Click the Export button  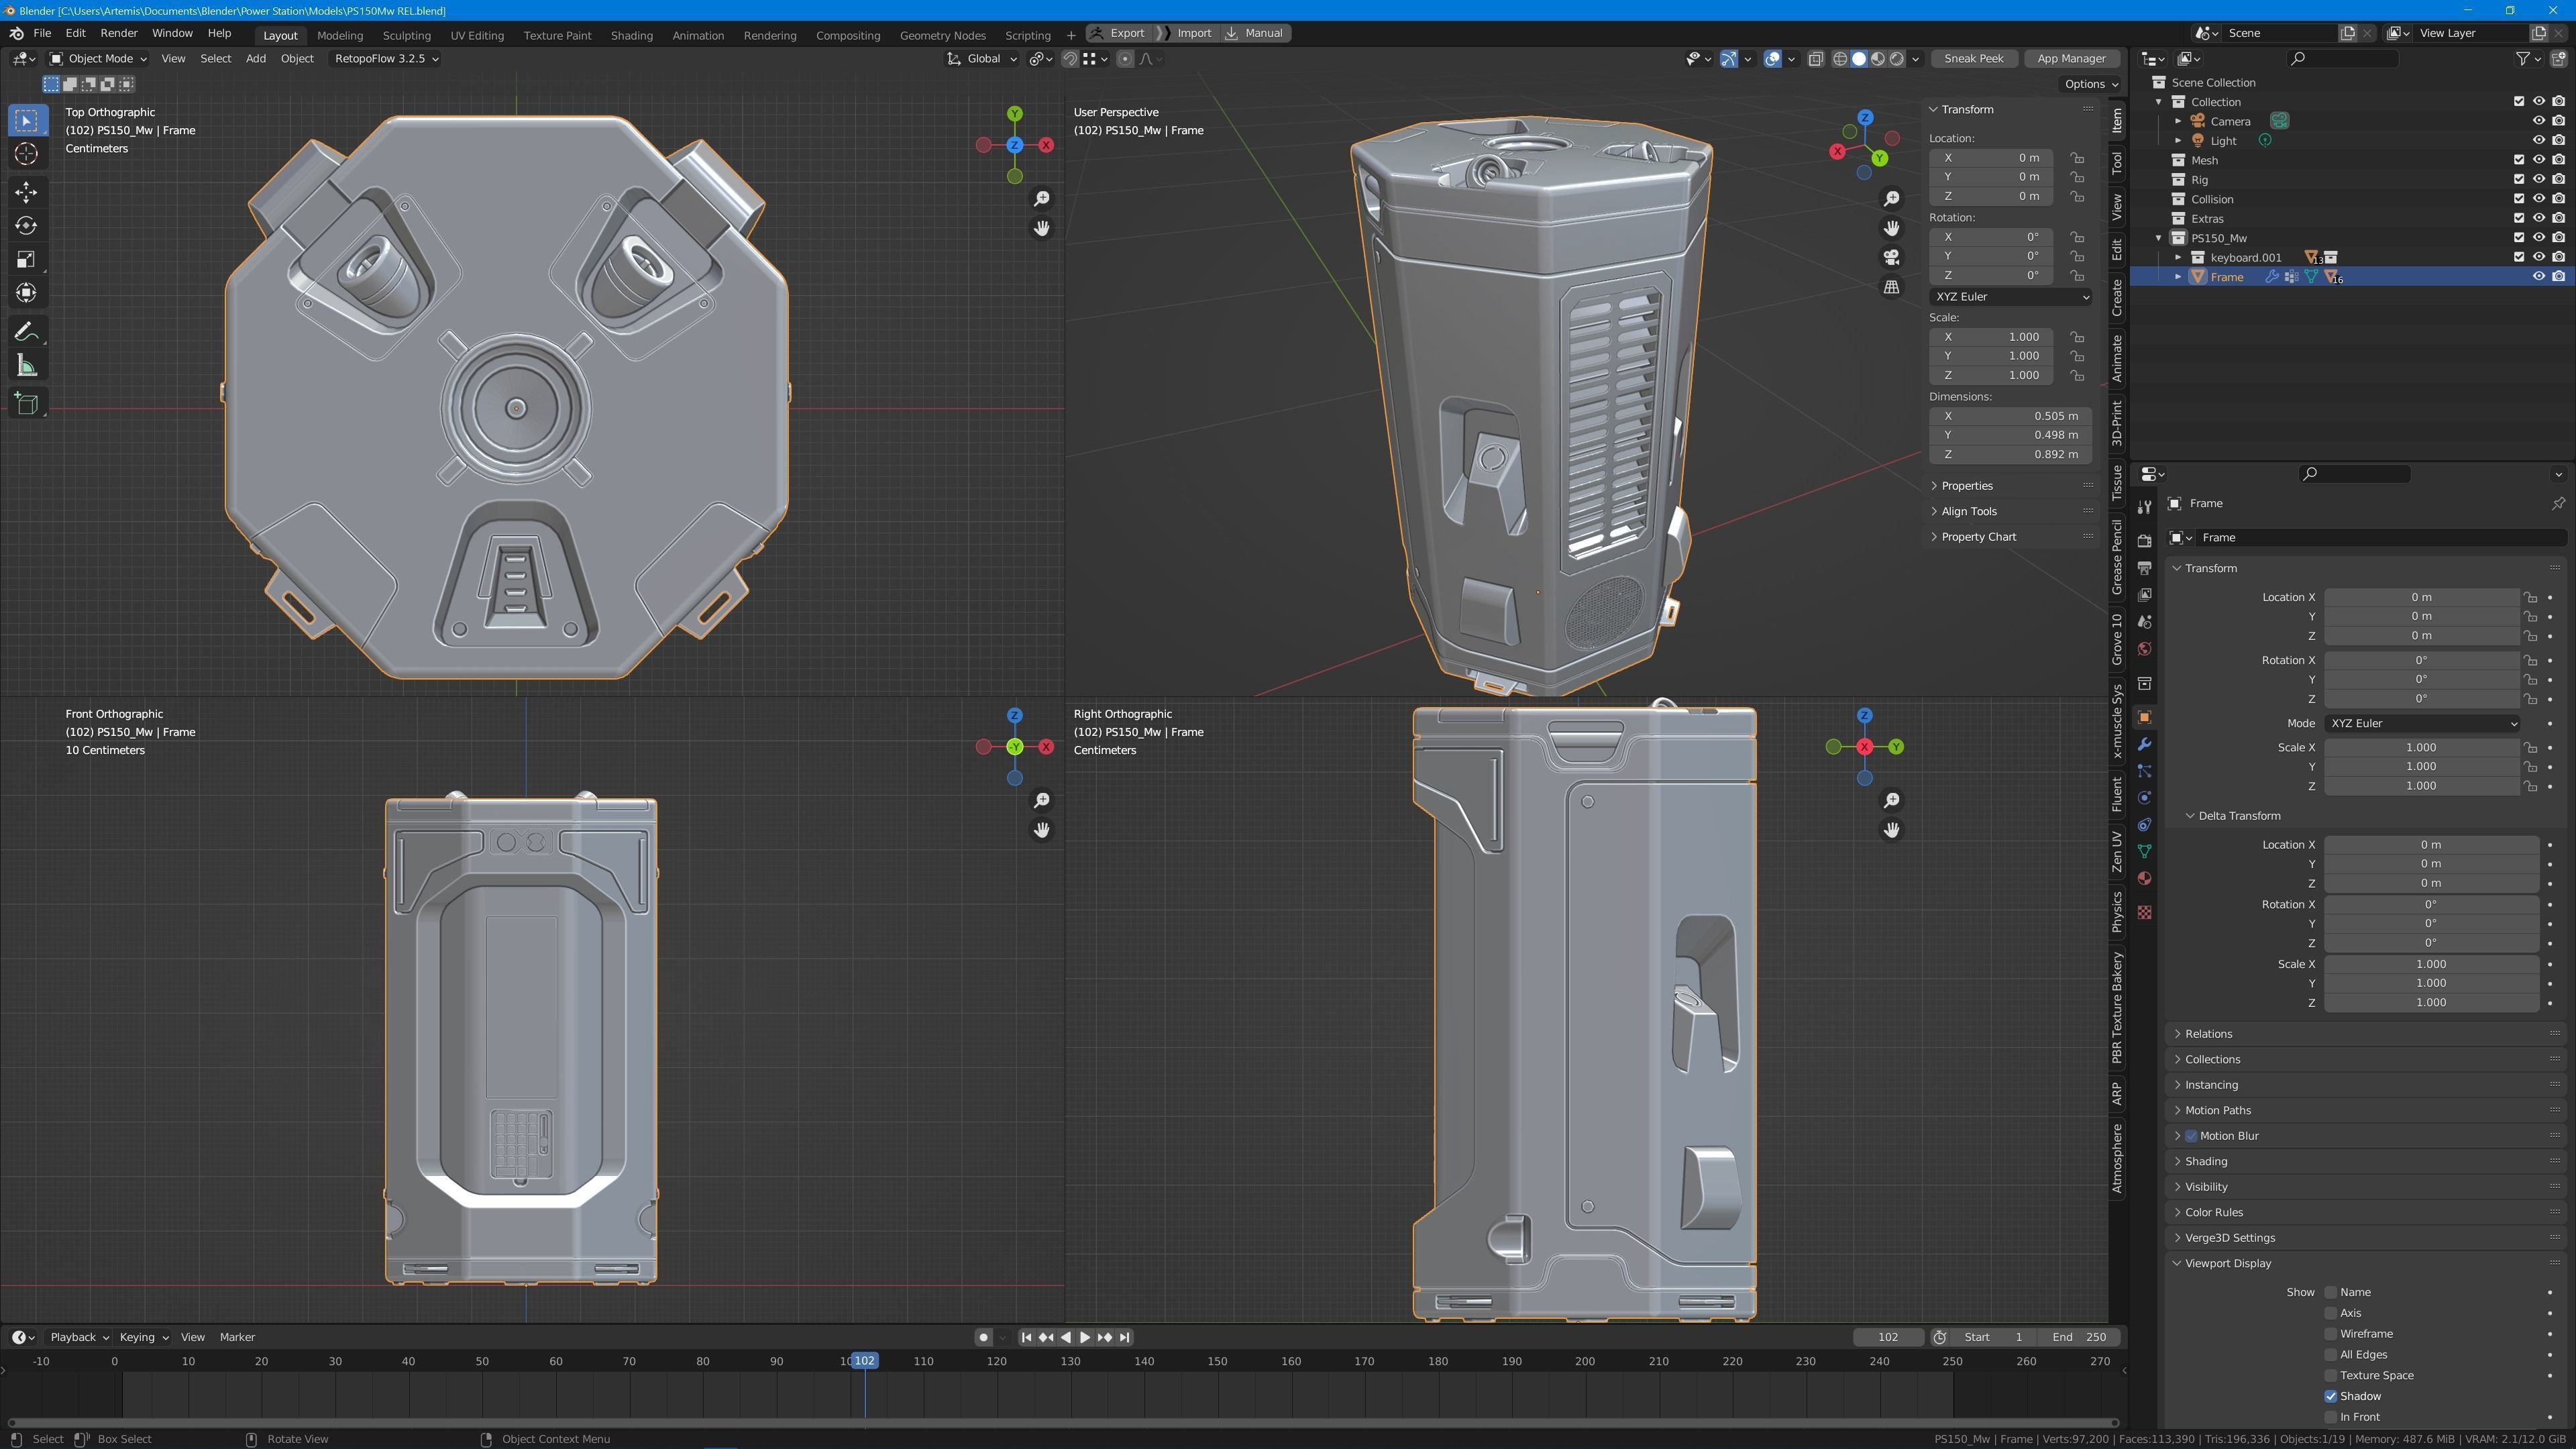click(1119, 33)
